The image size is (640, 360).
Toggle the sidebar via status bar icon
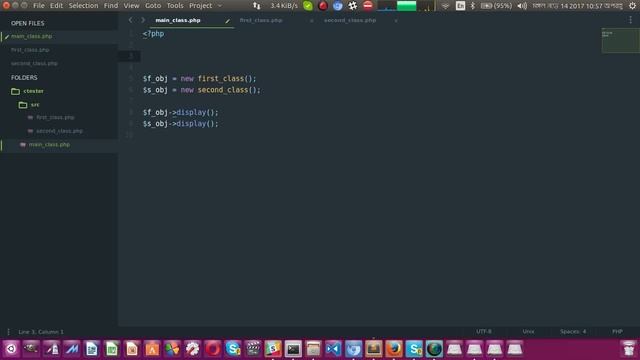click(x=8, y=332)
